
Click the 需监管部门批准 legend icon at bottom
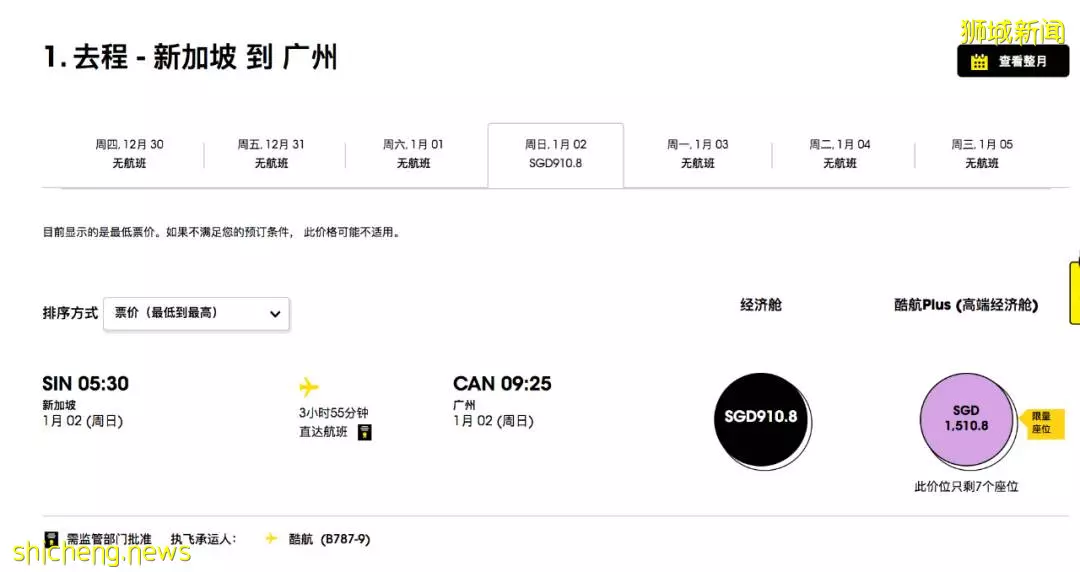[x=51, y=539]
